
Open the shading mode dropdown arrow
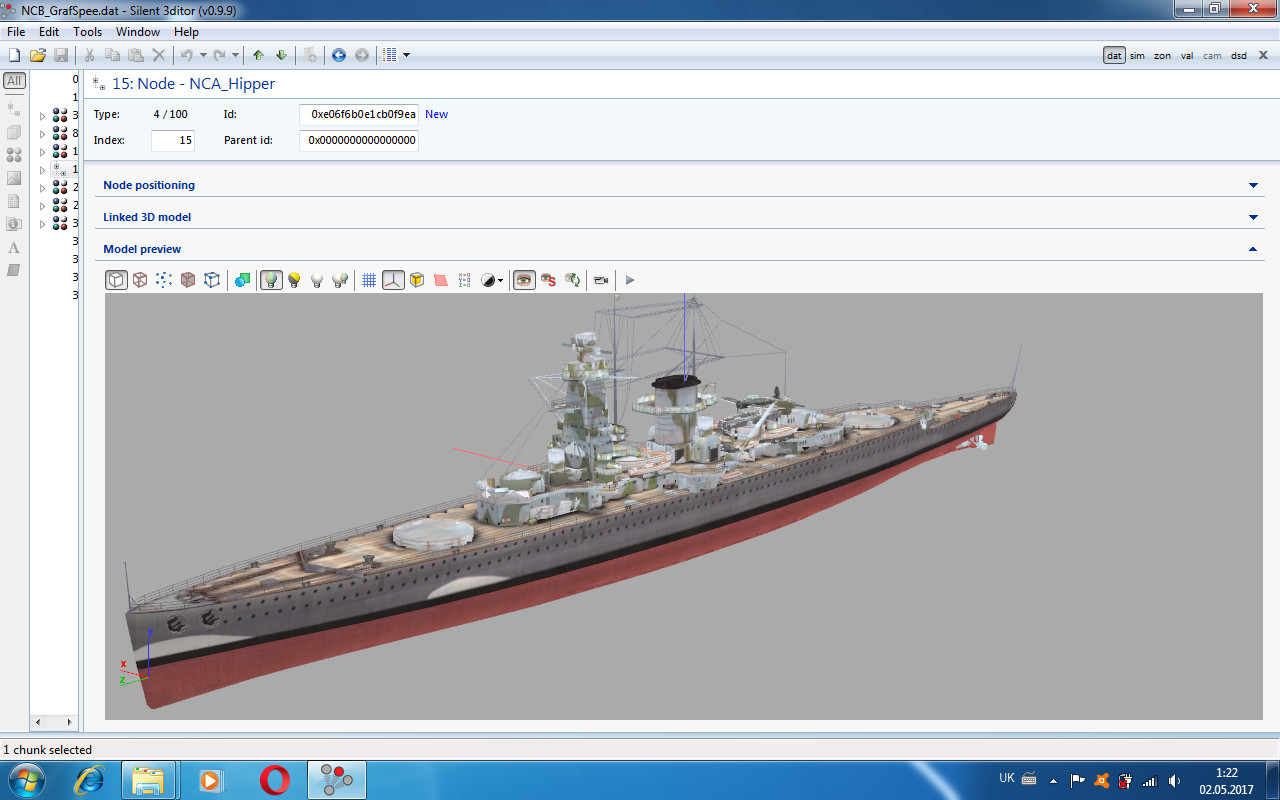[x=500, y=281]
